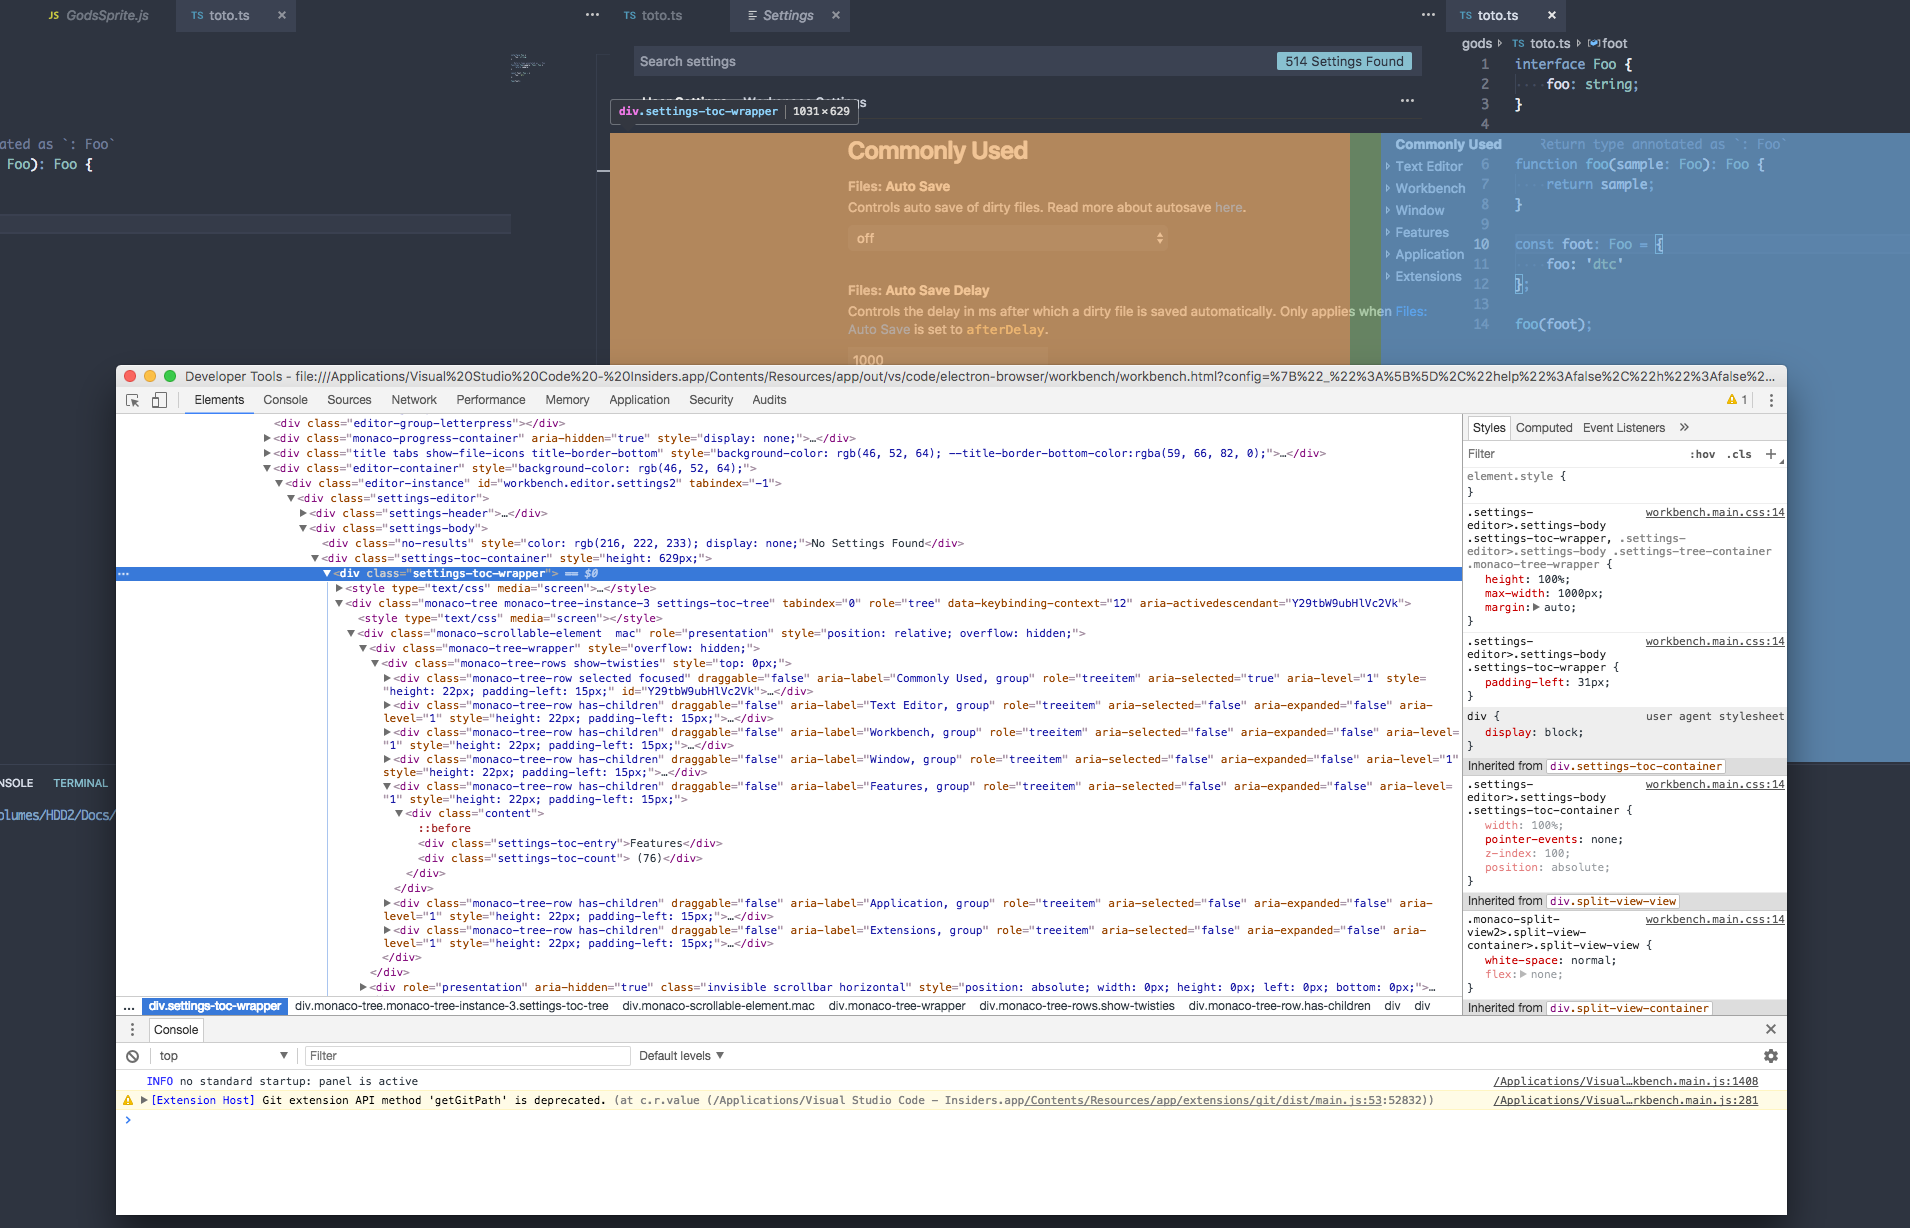Activate the inspect element tool in DevTools

click(x=131, y=400)
